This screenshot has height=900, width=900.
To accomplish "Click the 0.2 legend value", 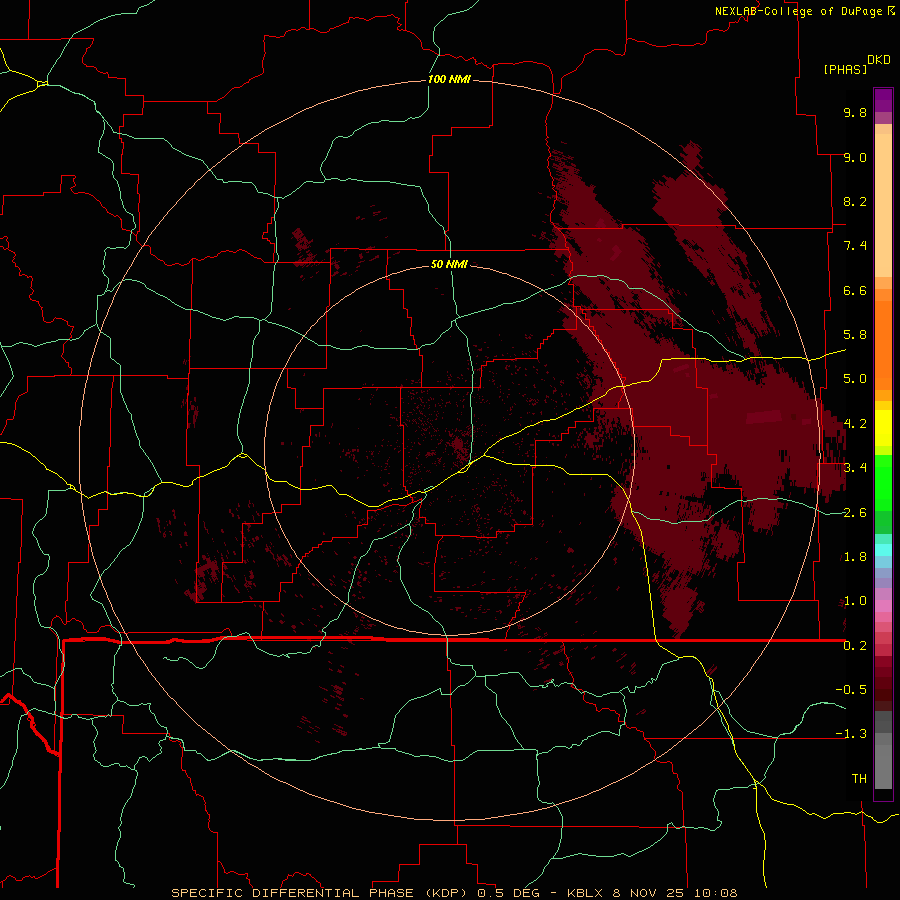I will click(x=855, y=646).
